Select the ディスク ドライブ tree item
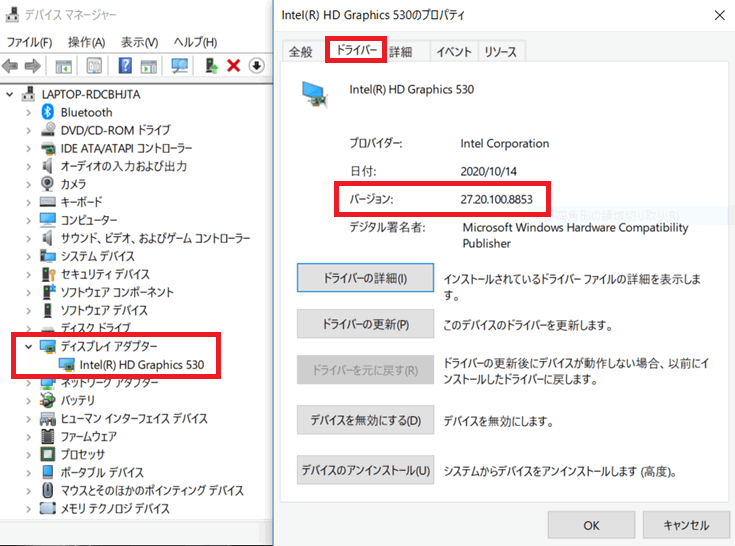 [96, 327]
